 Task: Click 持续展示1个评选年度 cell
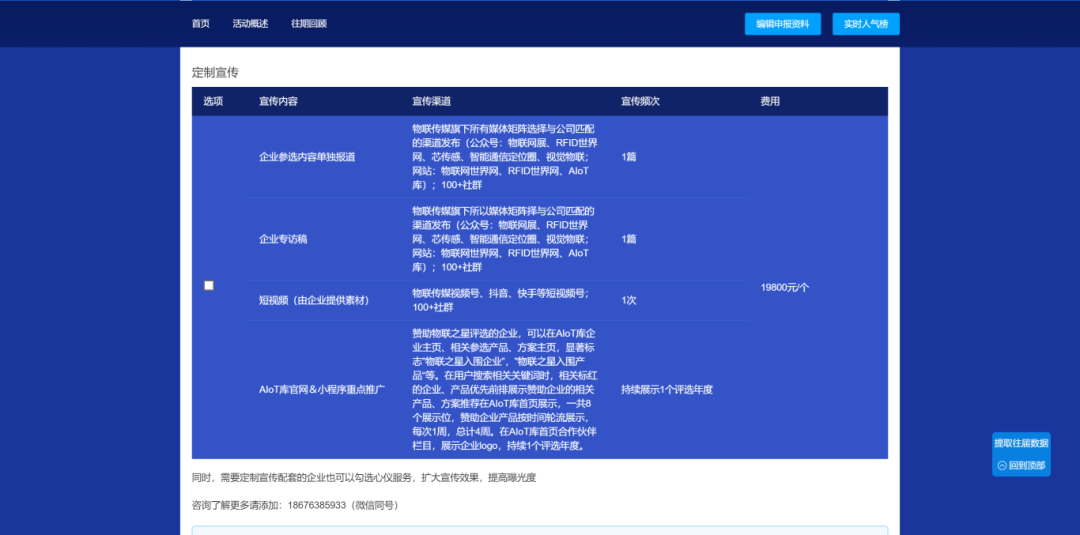coord(667,389)
